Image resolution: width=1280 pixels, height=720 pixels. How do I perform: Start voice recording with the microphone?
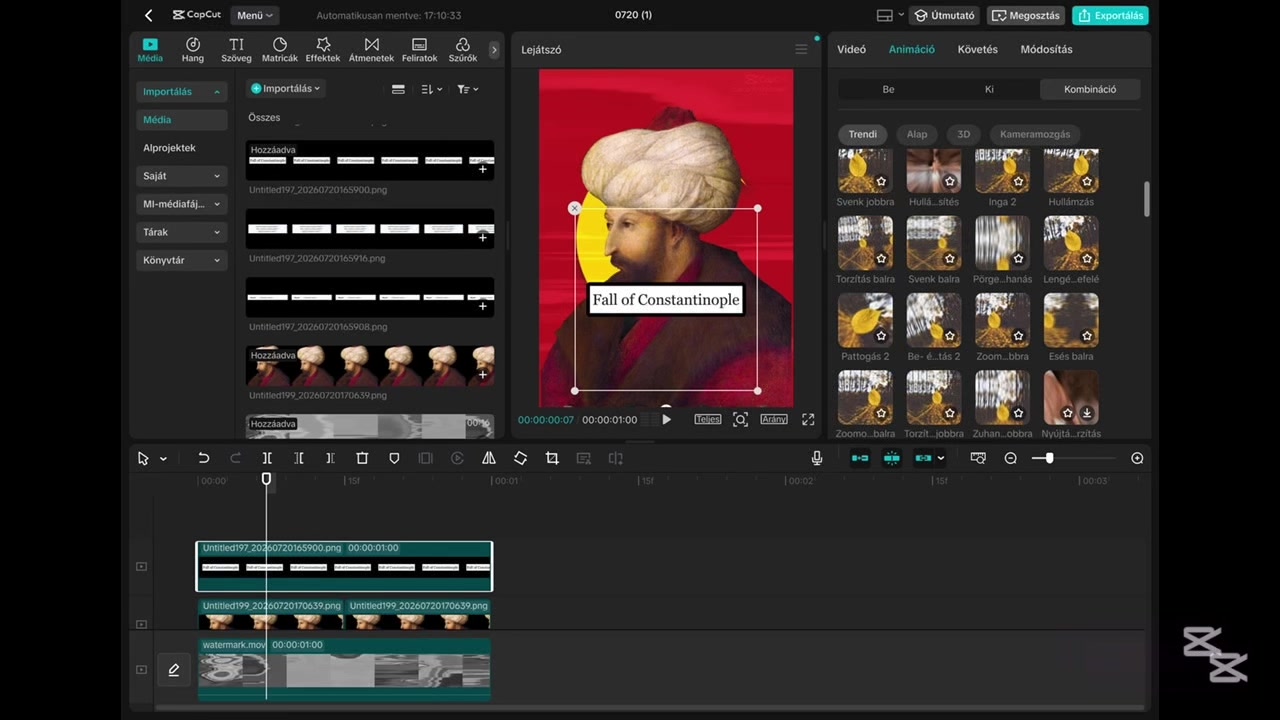817,458
